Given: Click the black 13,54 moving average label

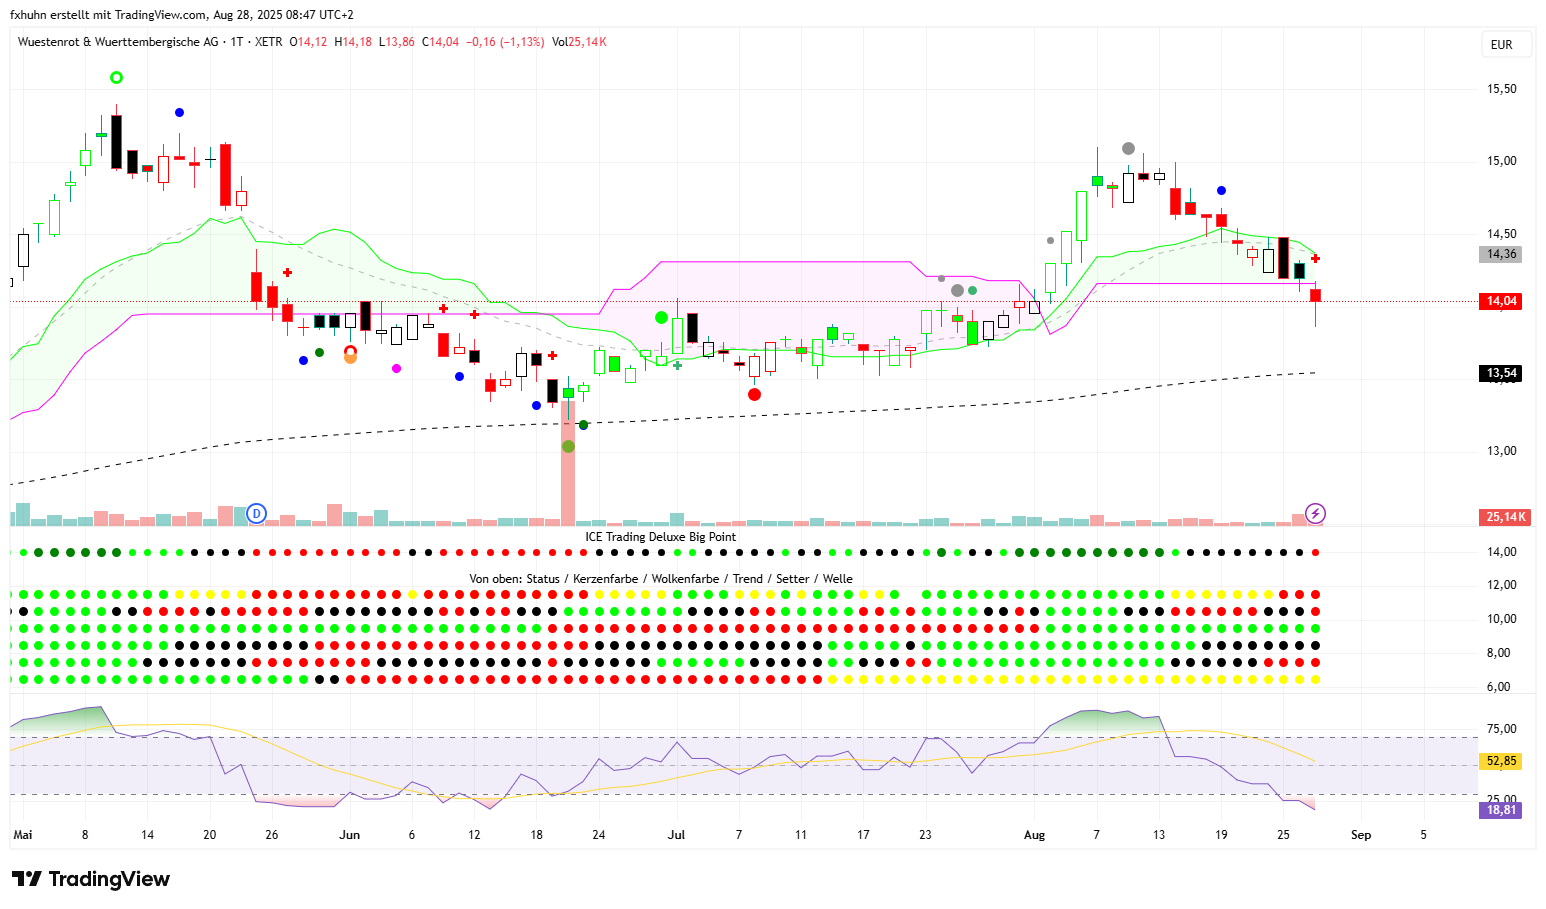Looking at the screenshot, I should [1500, 373].
